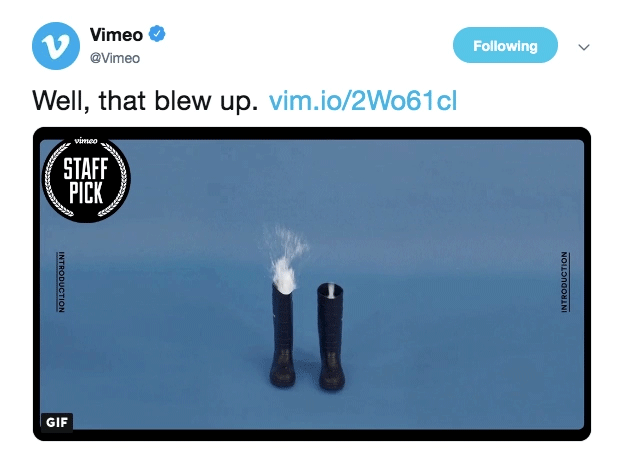
Task: Open the vim.io/2Wo61cl link
Action: [363, 101]
